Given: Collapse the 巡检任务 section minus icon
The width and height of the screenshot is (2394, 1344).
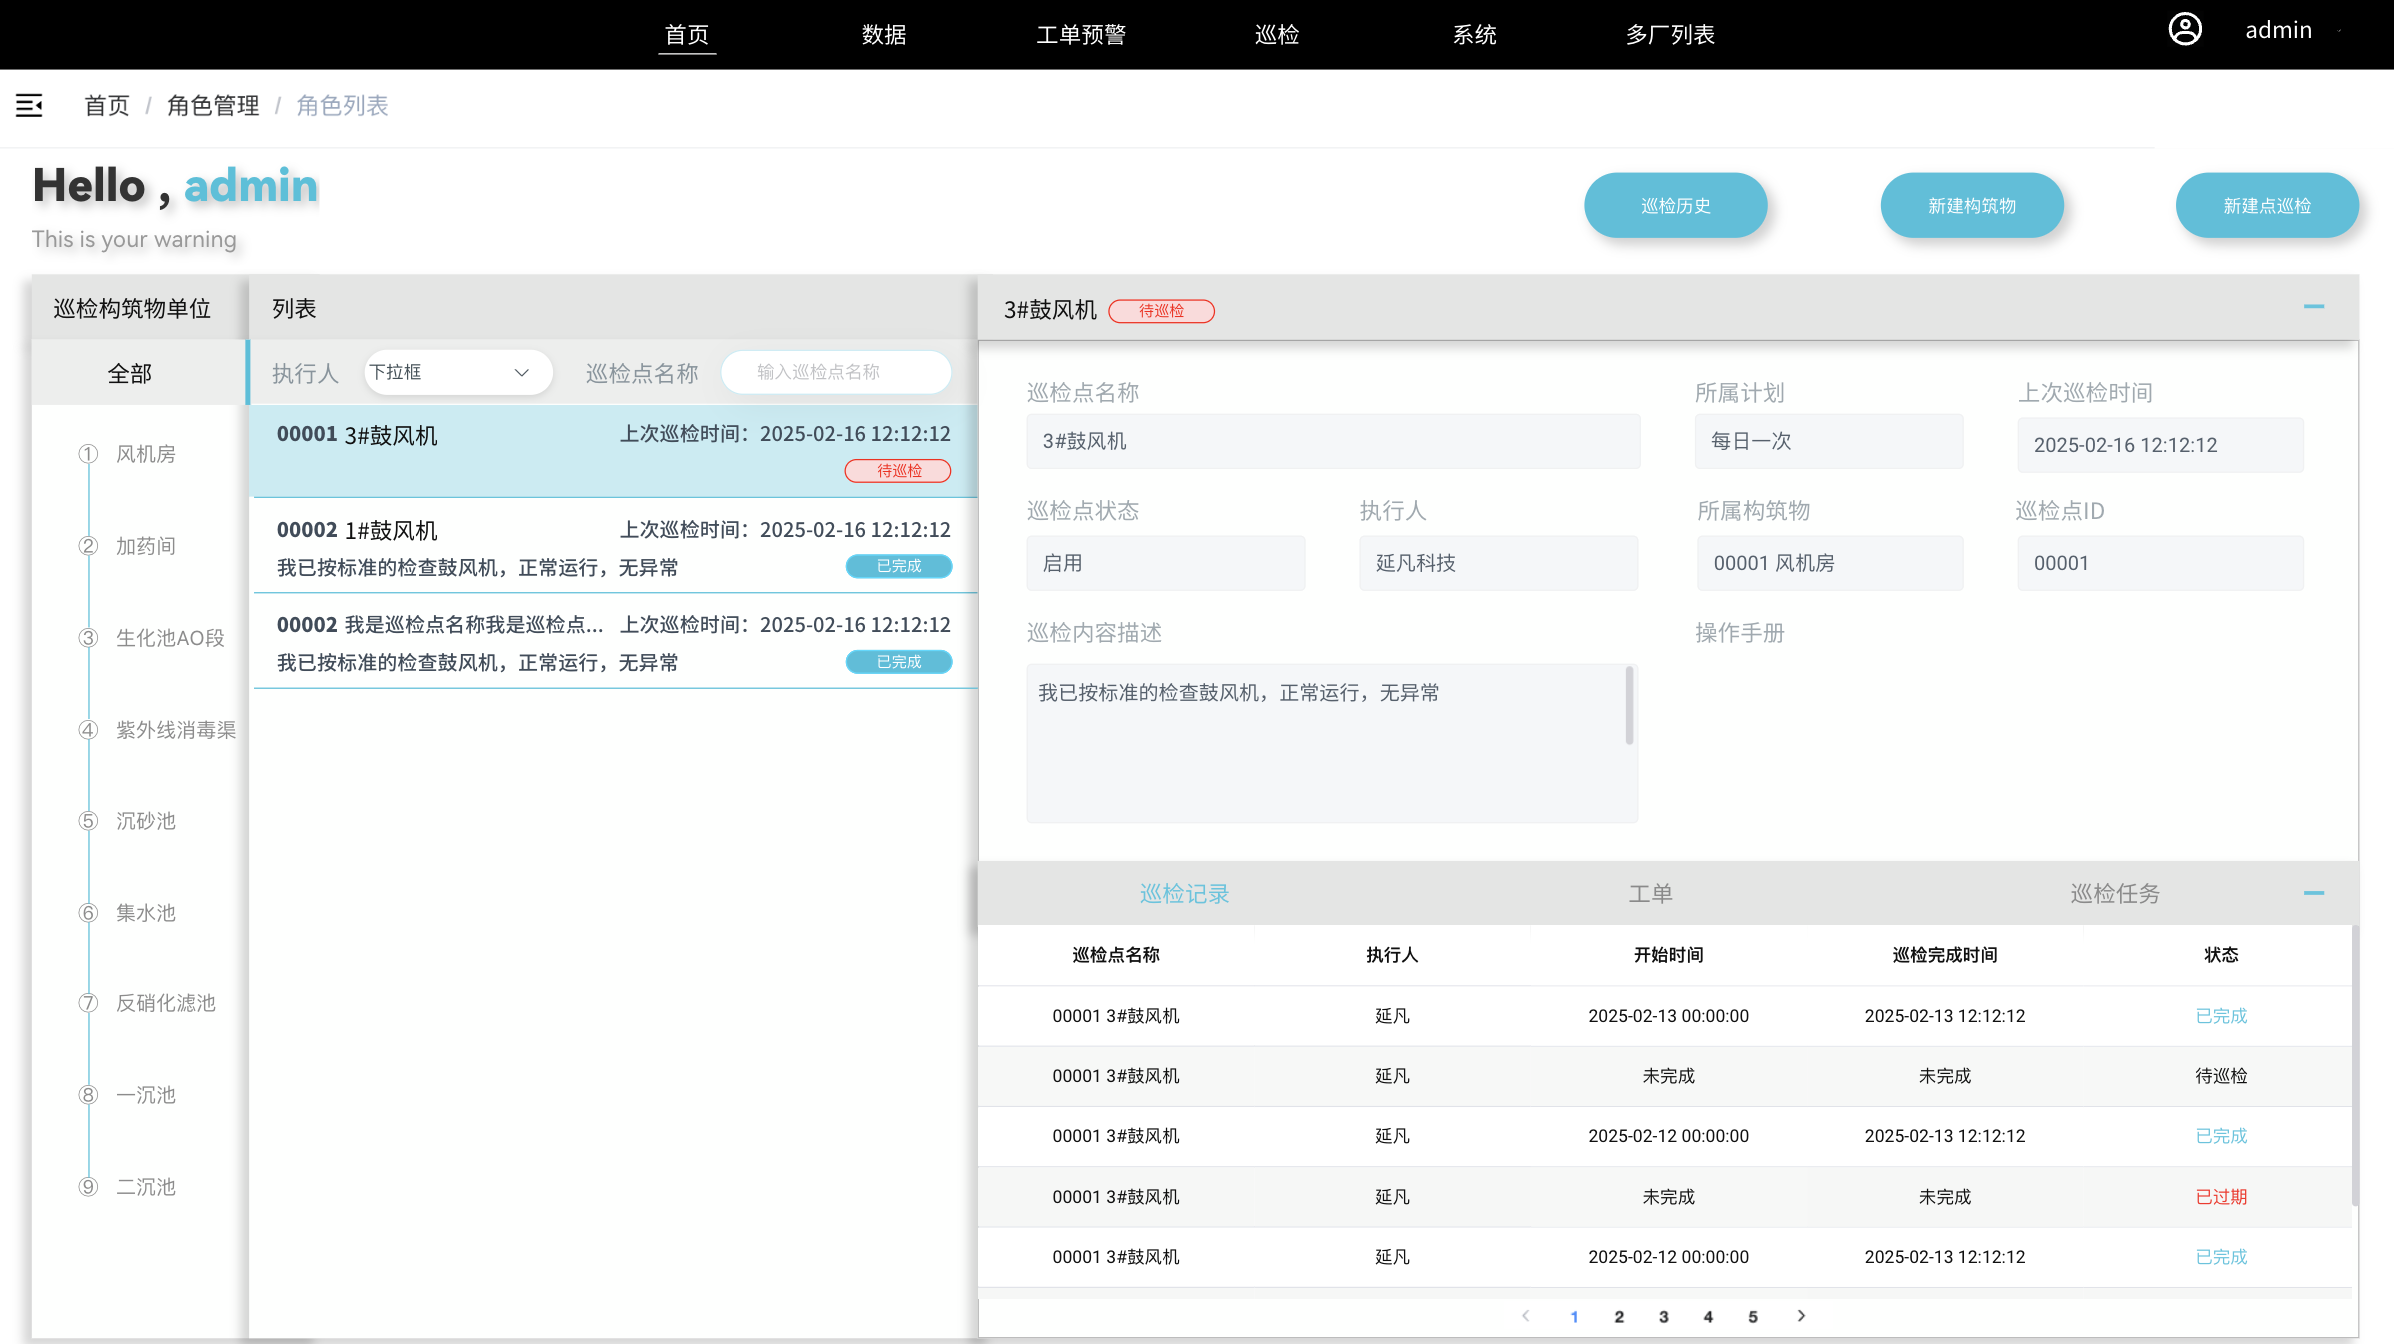Looking at the screenshot, I should [2313, 893].
